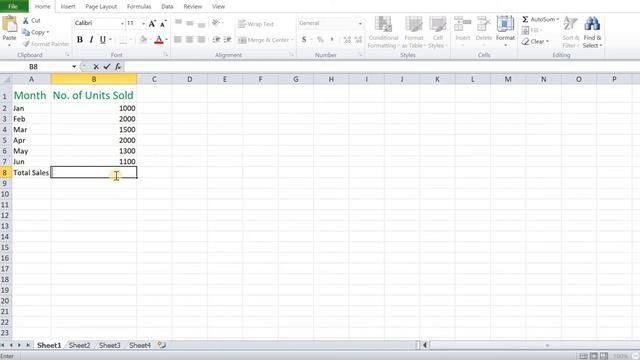Toggle bottom vertical alignment
Viewport: 640px width, 360px height.
(x=201, y=24)
